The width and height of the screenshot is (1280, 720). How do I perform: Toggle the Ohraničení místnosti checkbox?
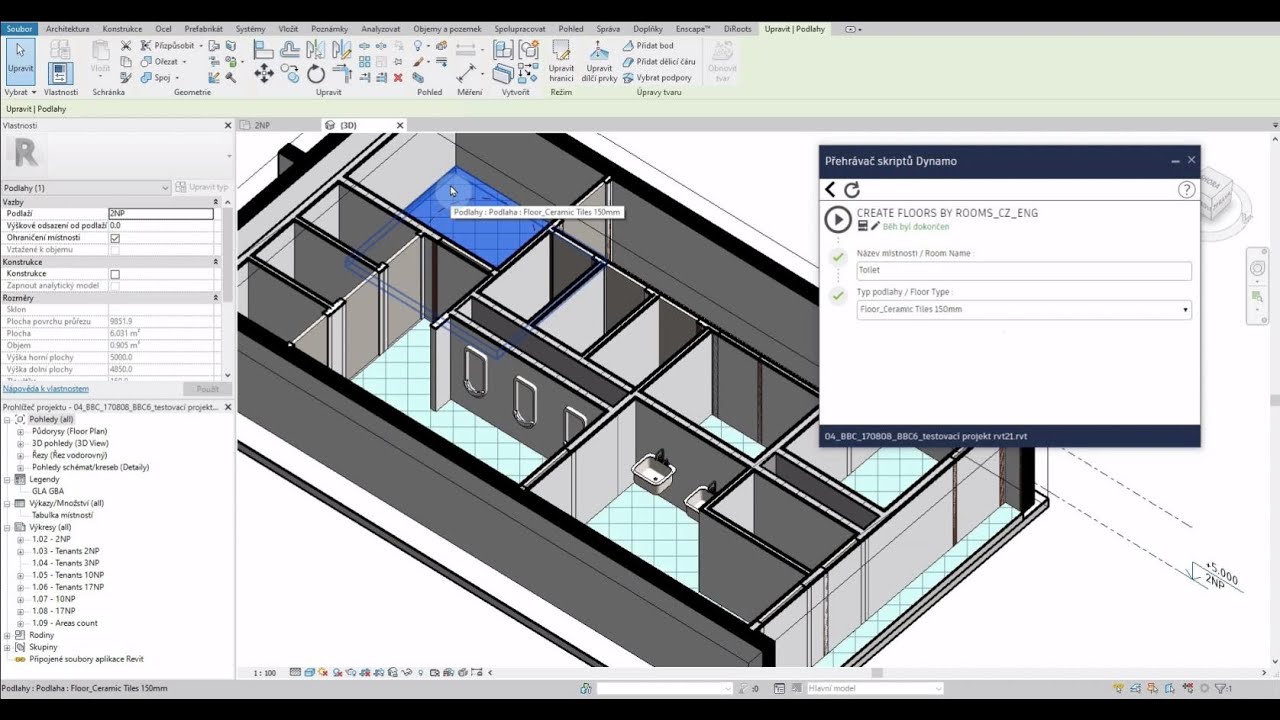tap(115, 238)
